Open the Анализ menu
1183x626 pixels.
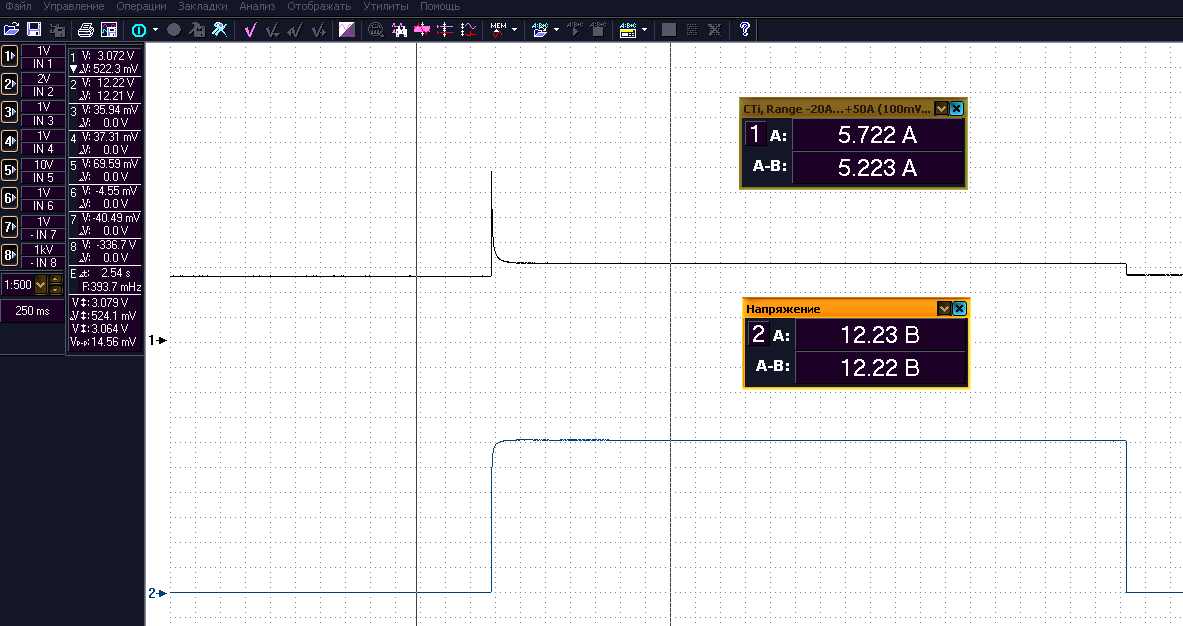[257, 6]
